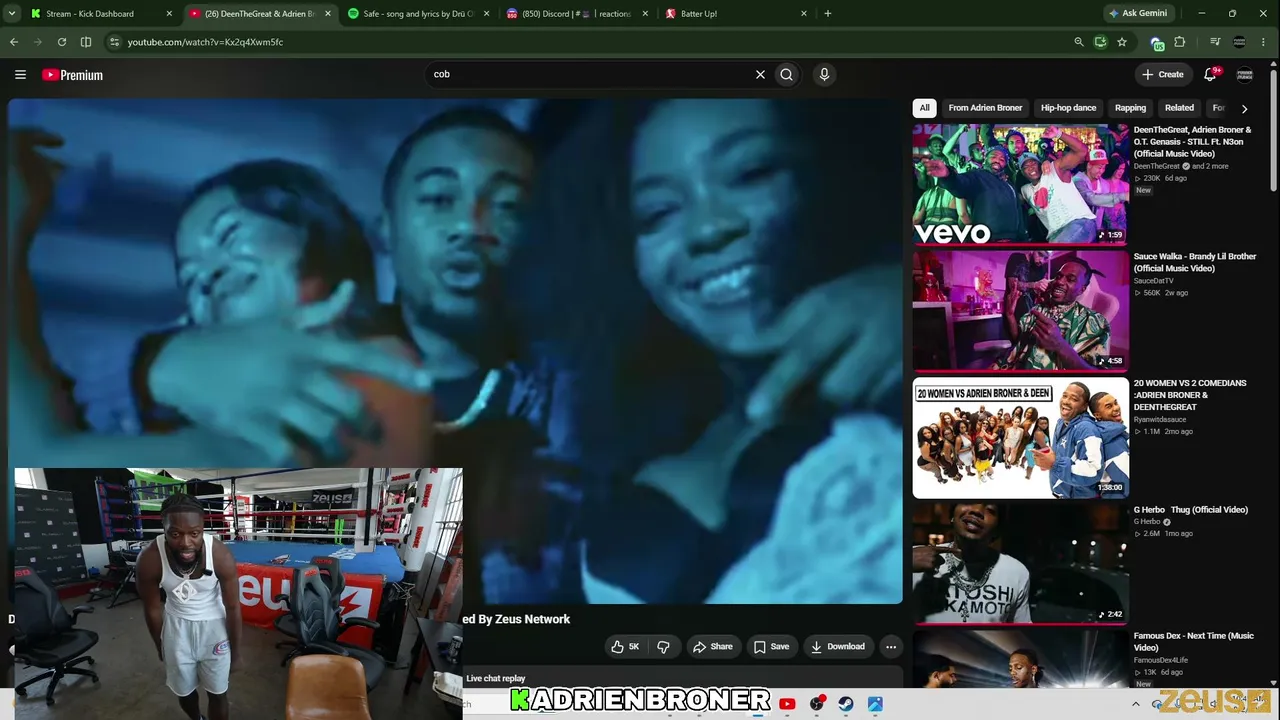The width and height of the screenshot is (1280, 720).
Task: Go back with the browser back arrow
Action: pyautogui.click(x=14, y=42)
